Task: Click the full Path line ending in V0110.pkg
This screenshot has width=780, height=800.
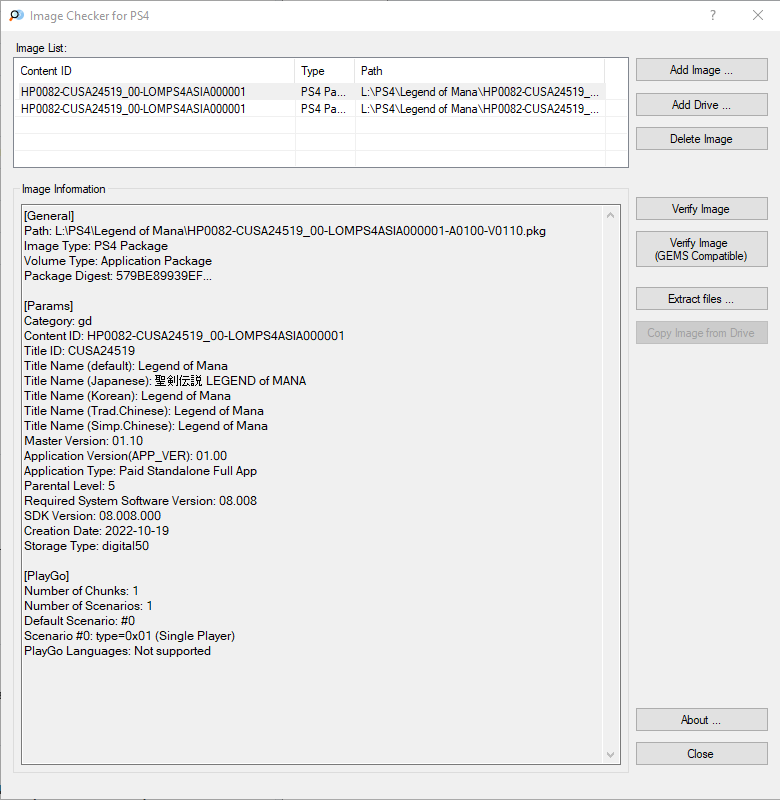Action: click(285, 231)
